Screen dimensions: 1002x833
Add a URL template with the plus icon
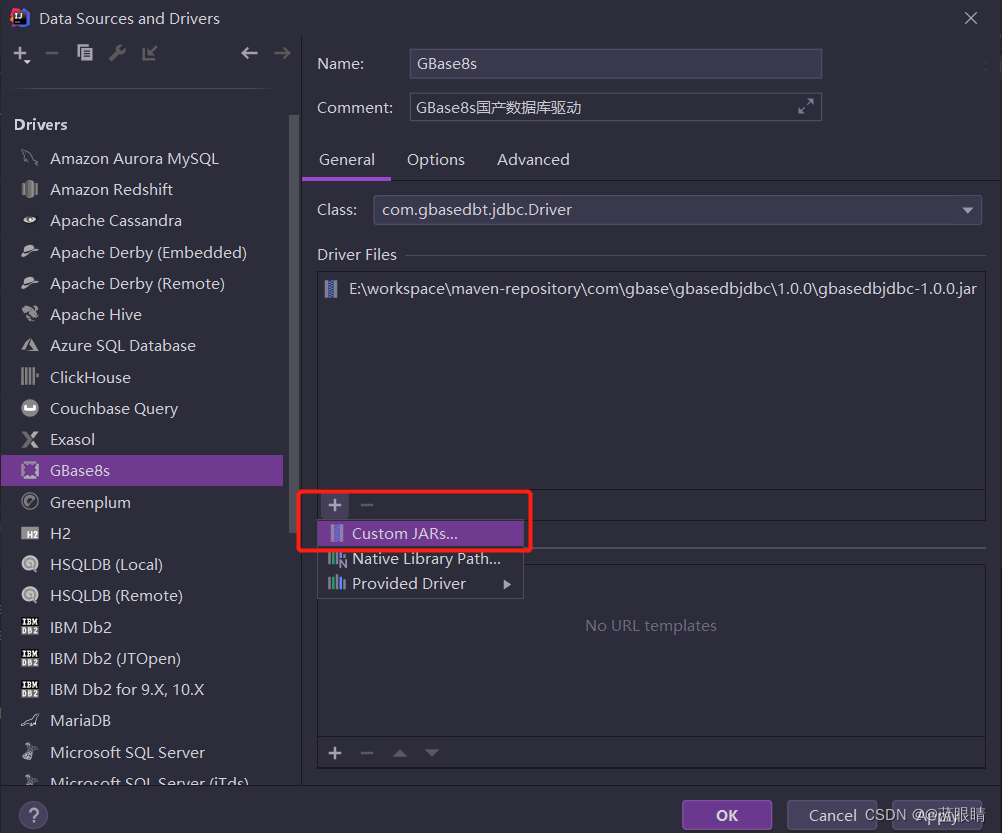(x=335, y=753)
